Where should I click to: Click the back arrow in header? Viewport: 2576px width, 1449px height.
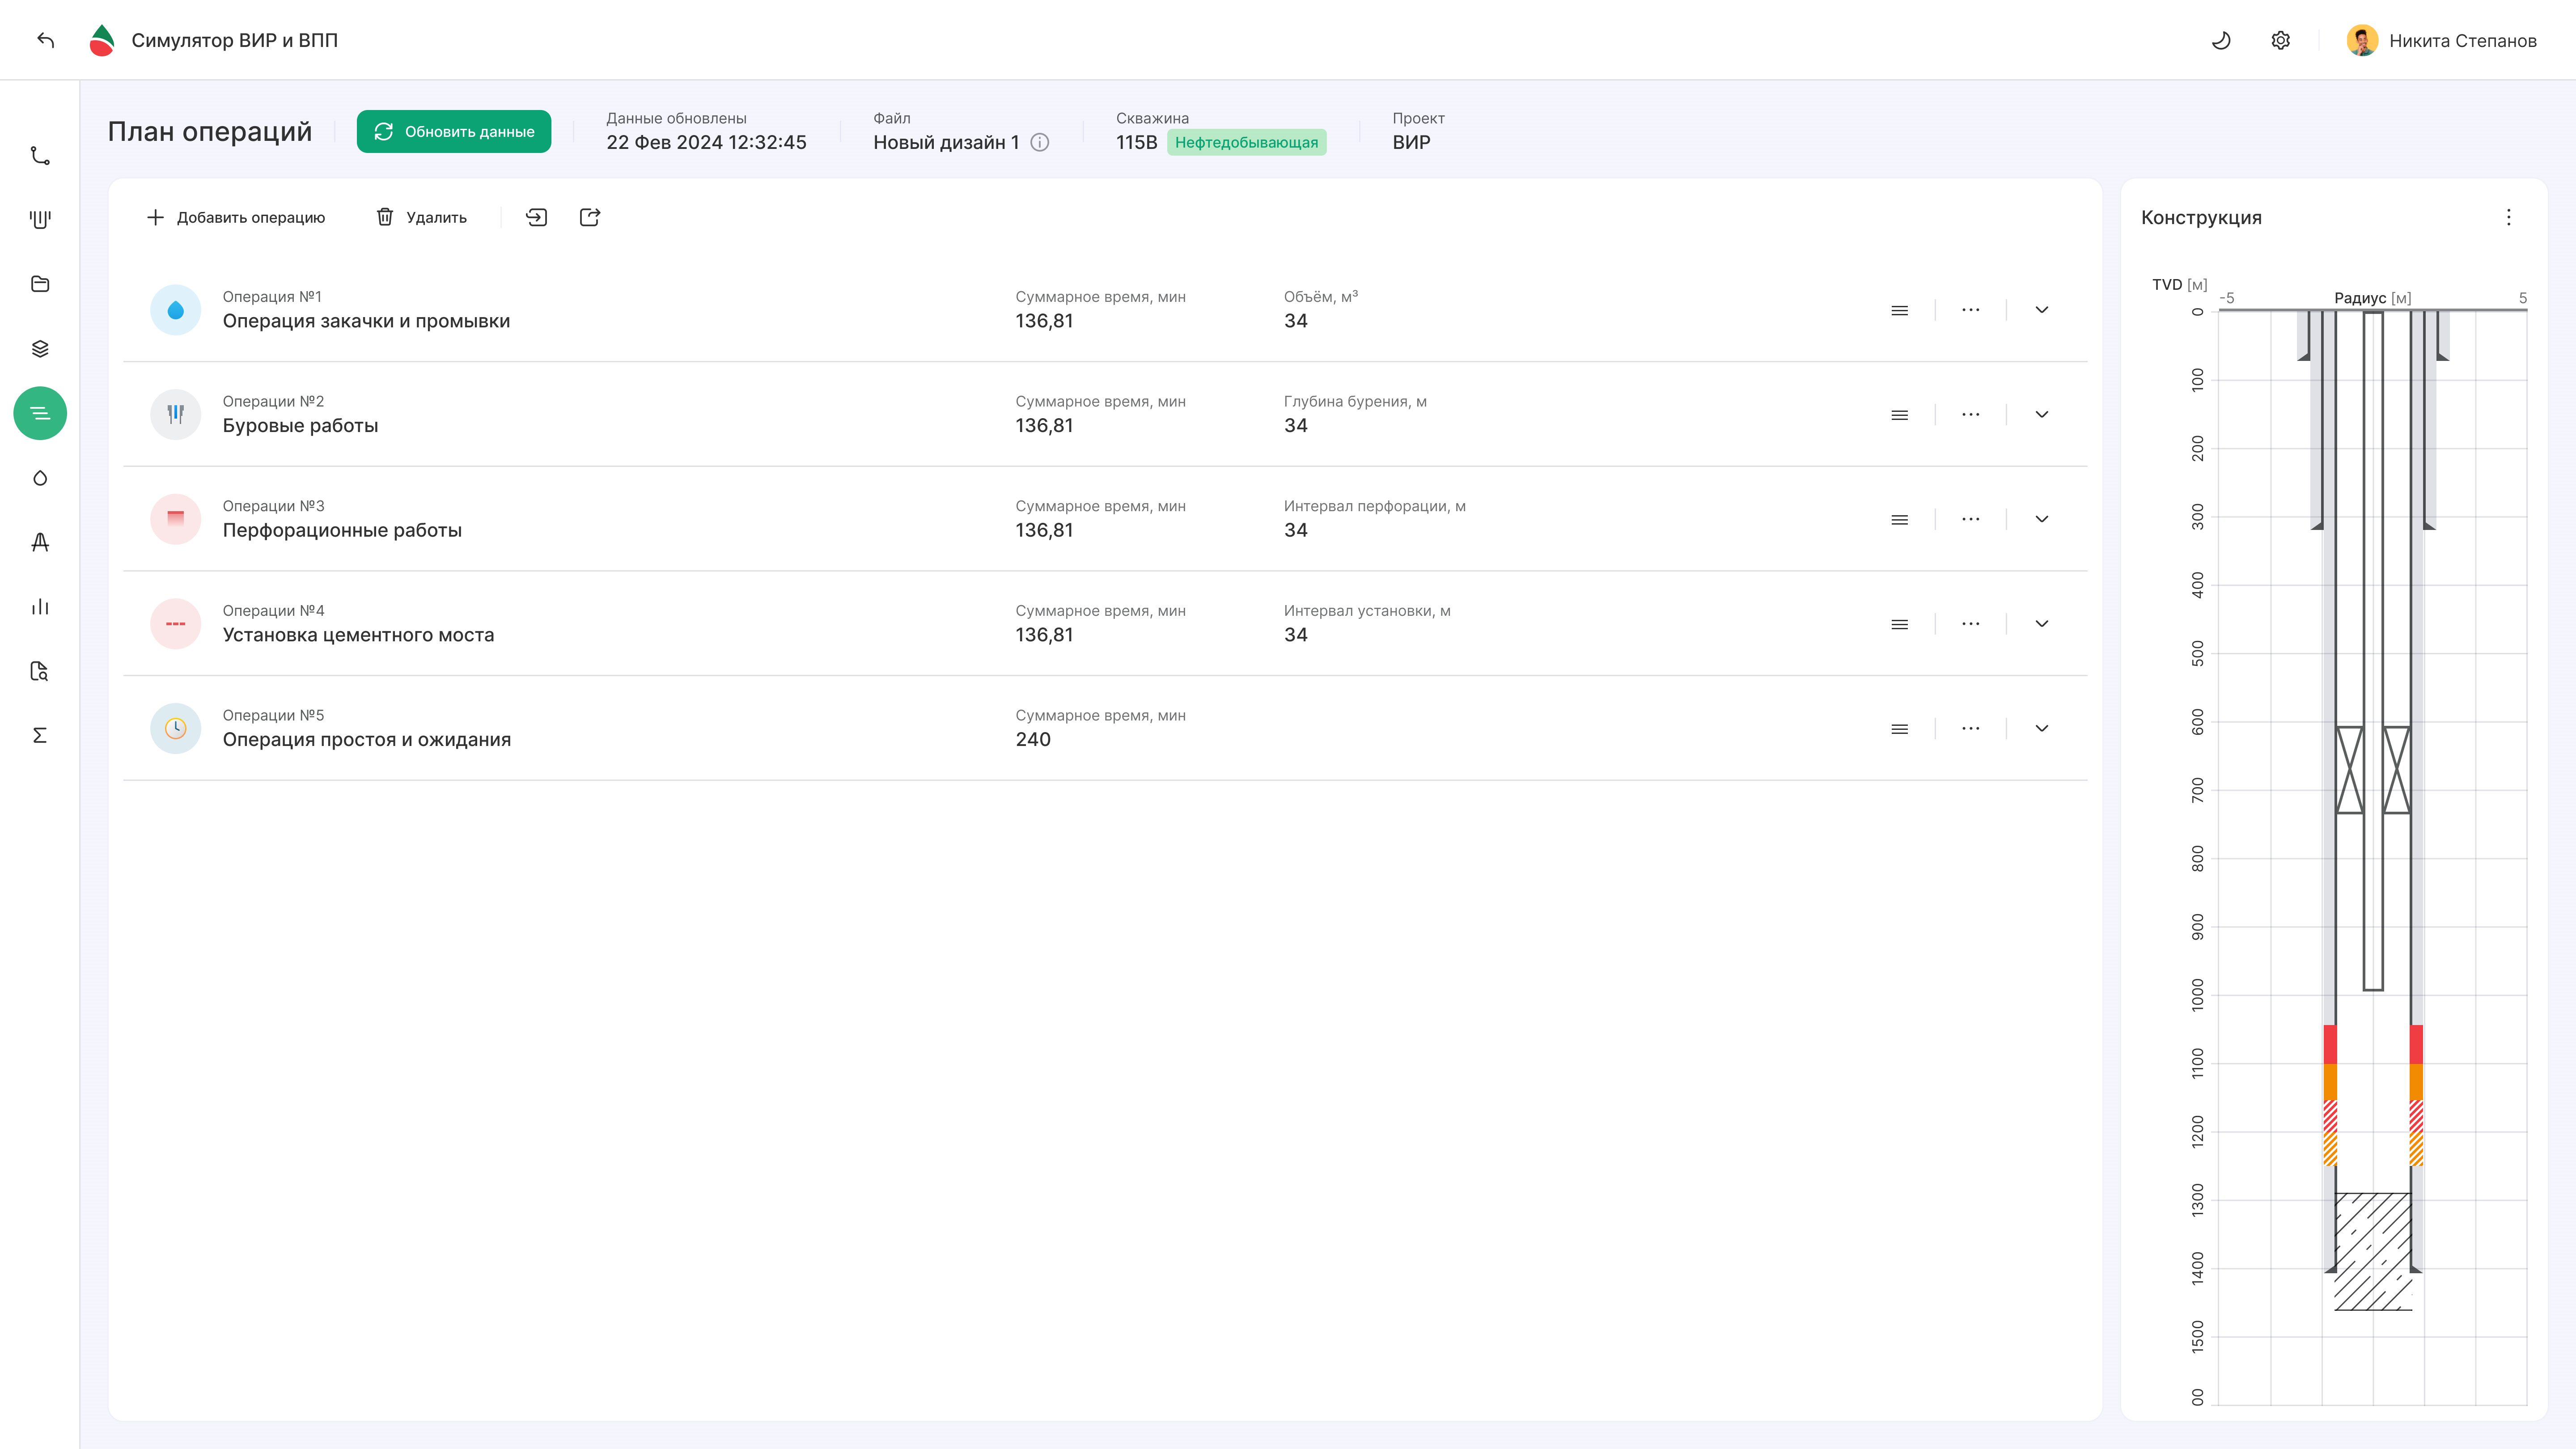pos(45,40)
